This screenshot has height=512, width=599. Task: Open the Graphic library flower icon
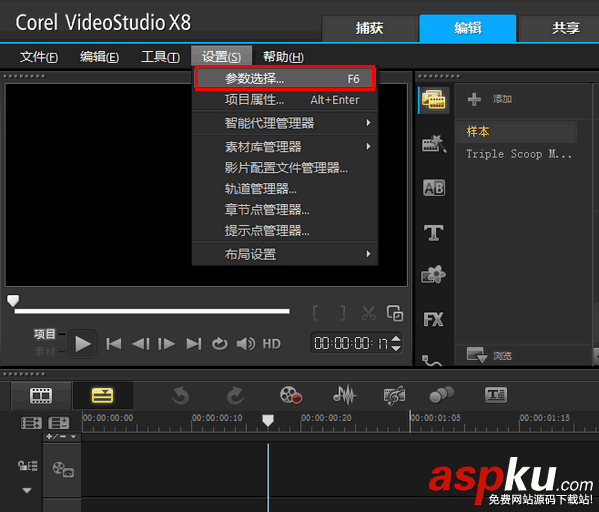tap(434, 275)
